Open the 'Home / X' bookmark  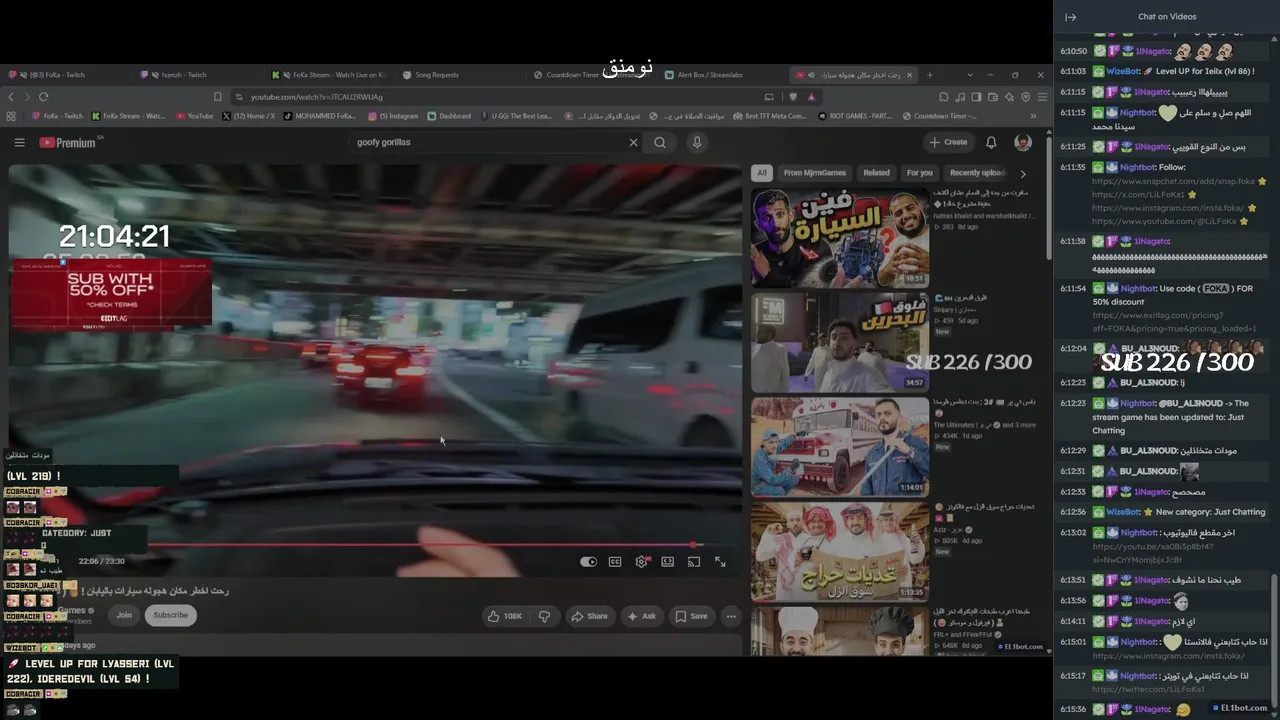248,116
